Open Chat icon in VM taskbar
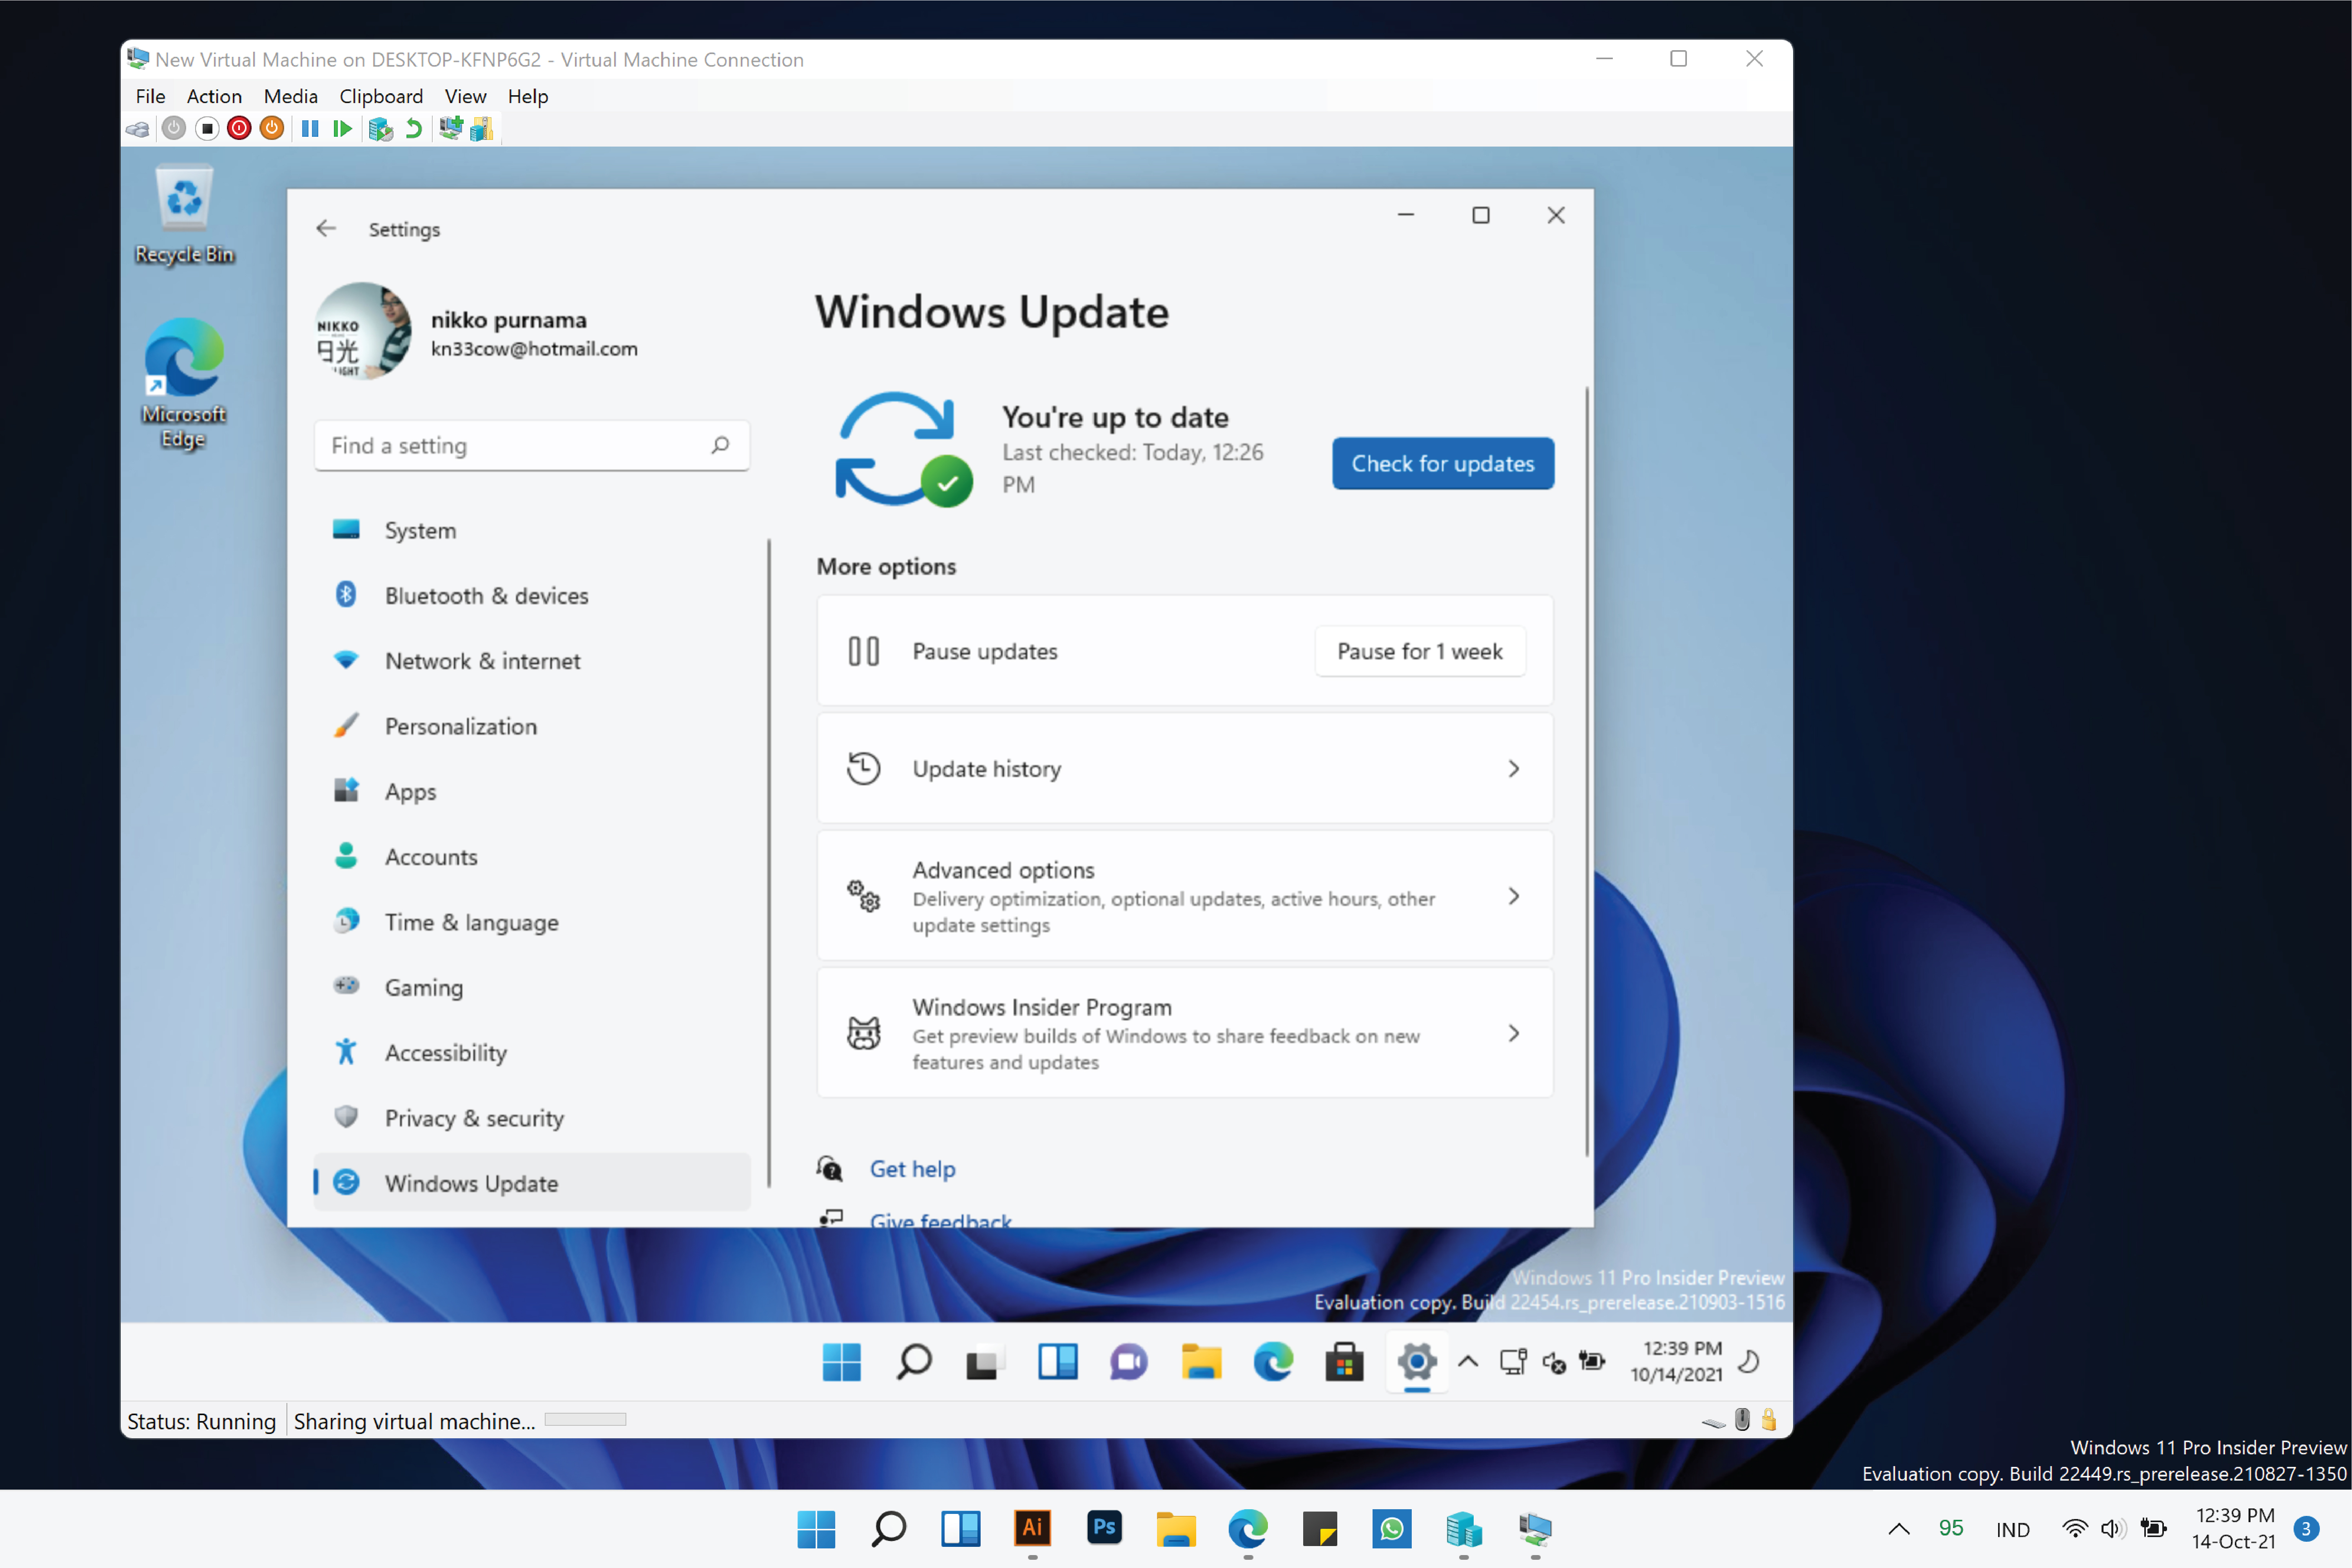This screenshot has height=1568, width=2352. [1129, 1362]
